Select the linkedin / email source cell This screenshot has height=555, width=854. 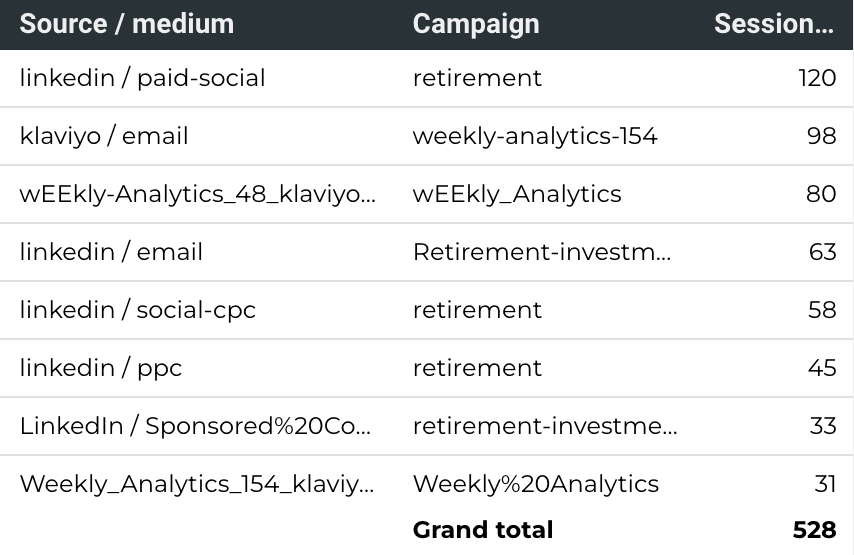pos(111,252)
